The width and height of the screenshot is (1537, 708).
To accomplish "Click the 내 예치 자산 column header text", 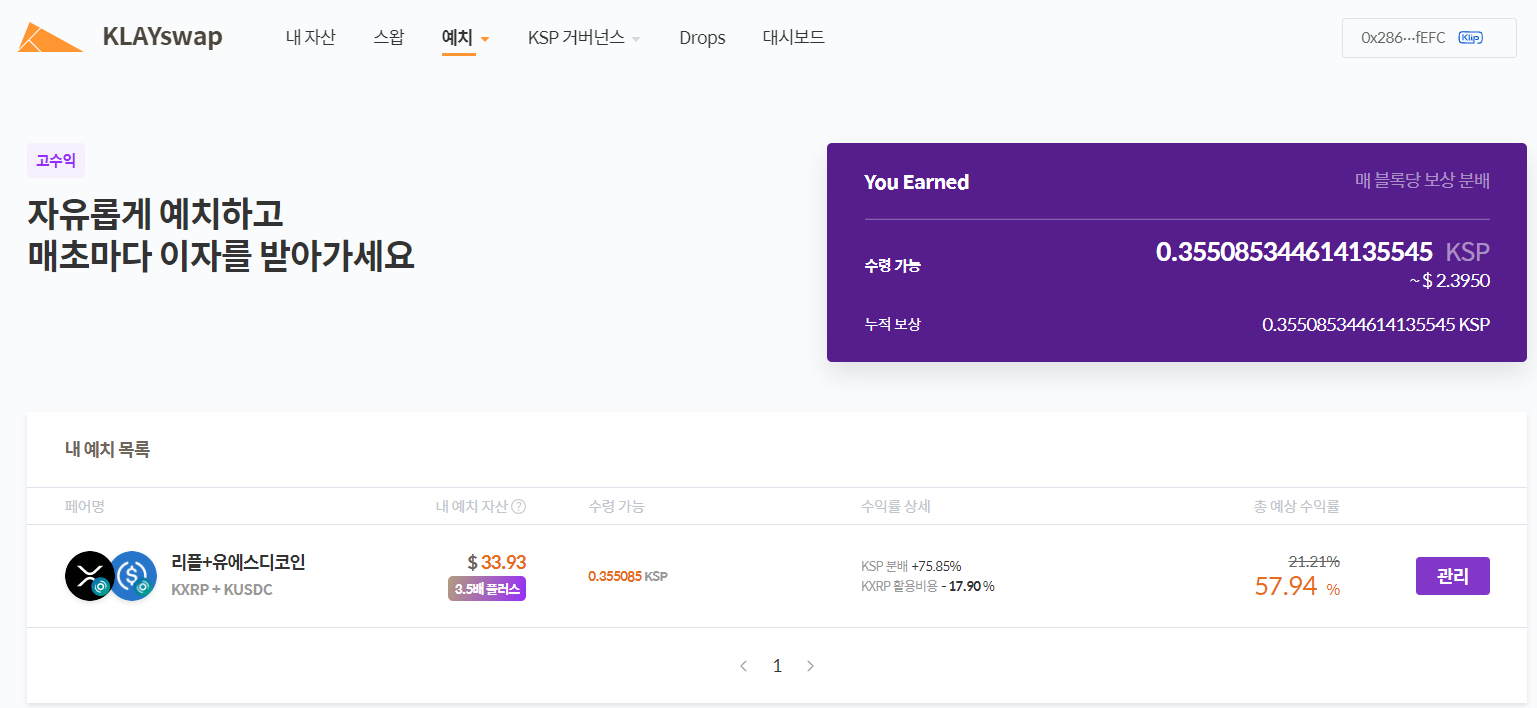I will (472, 507).
